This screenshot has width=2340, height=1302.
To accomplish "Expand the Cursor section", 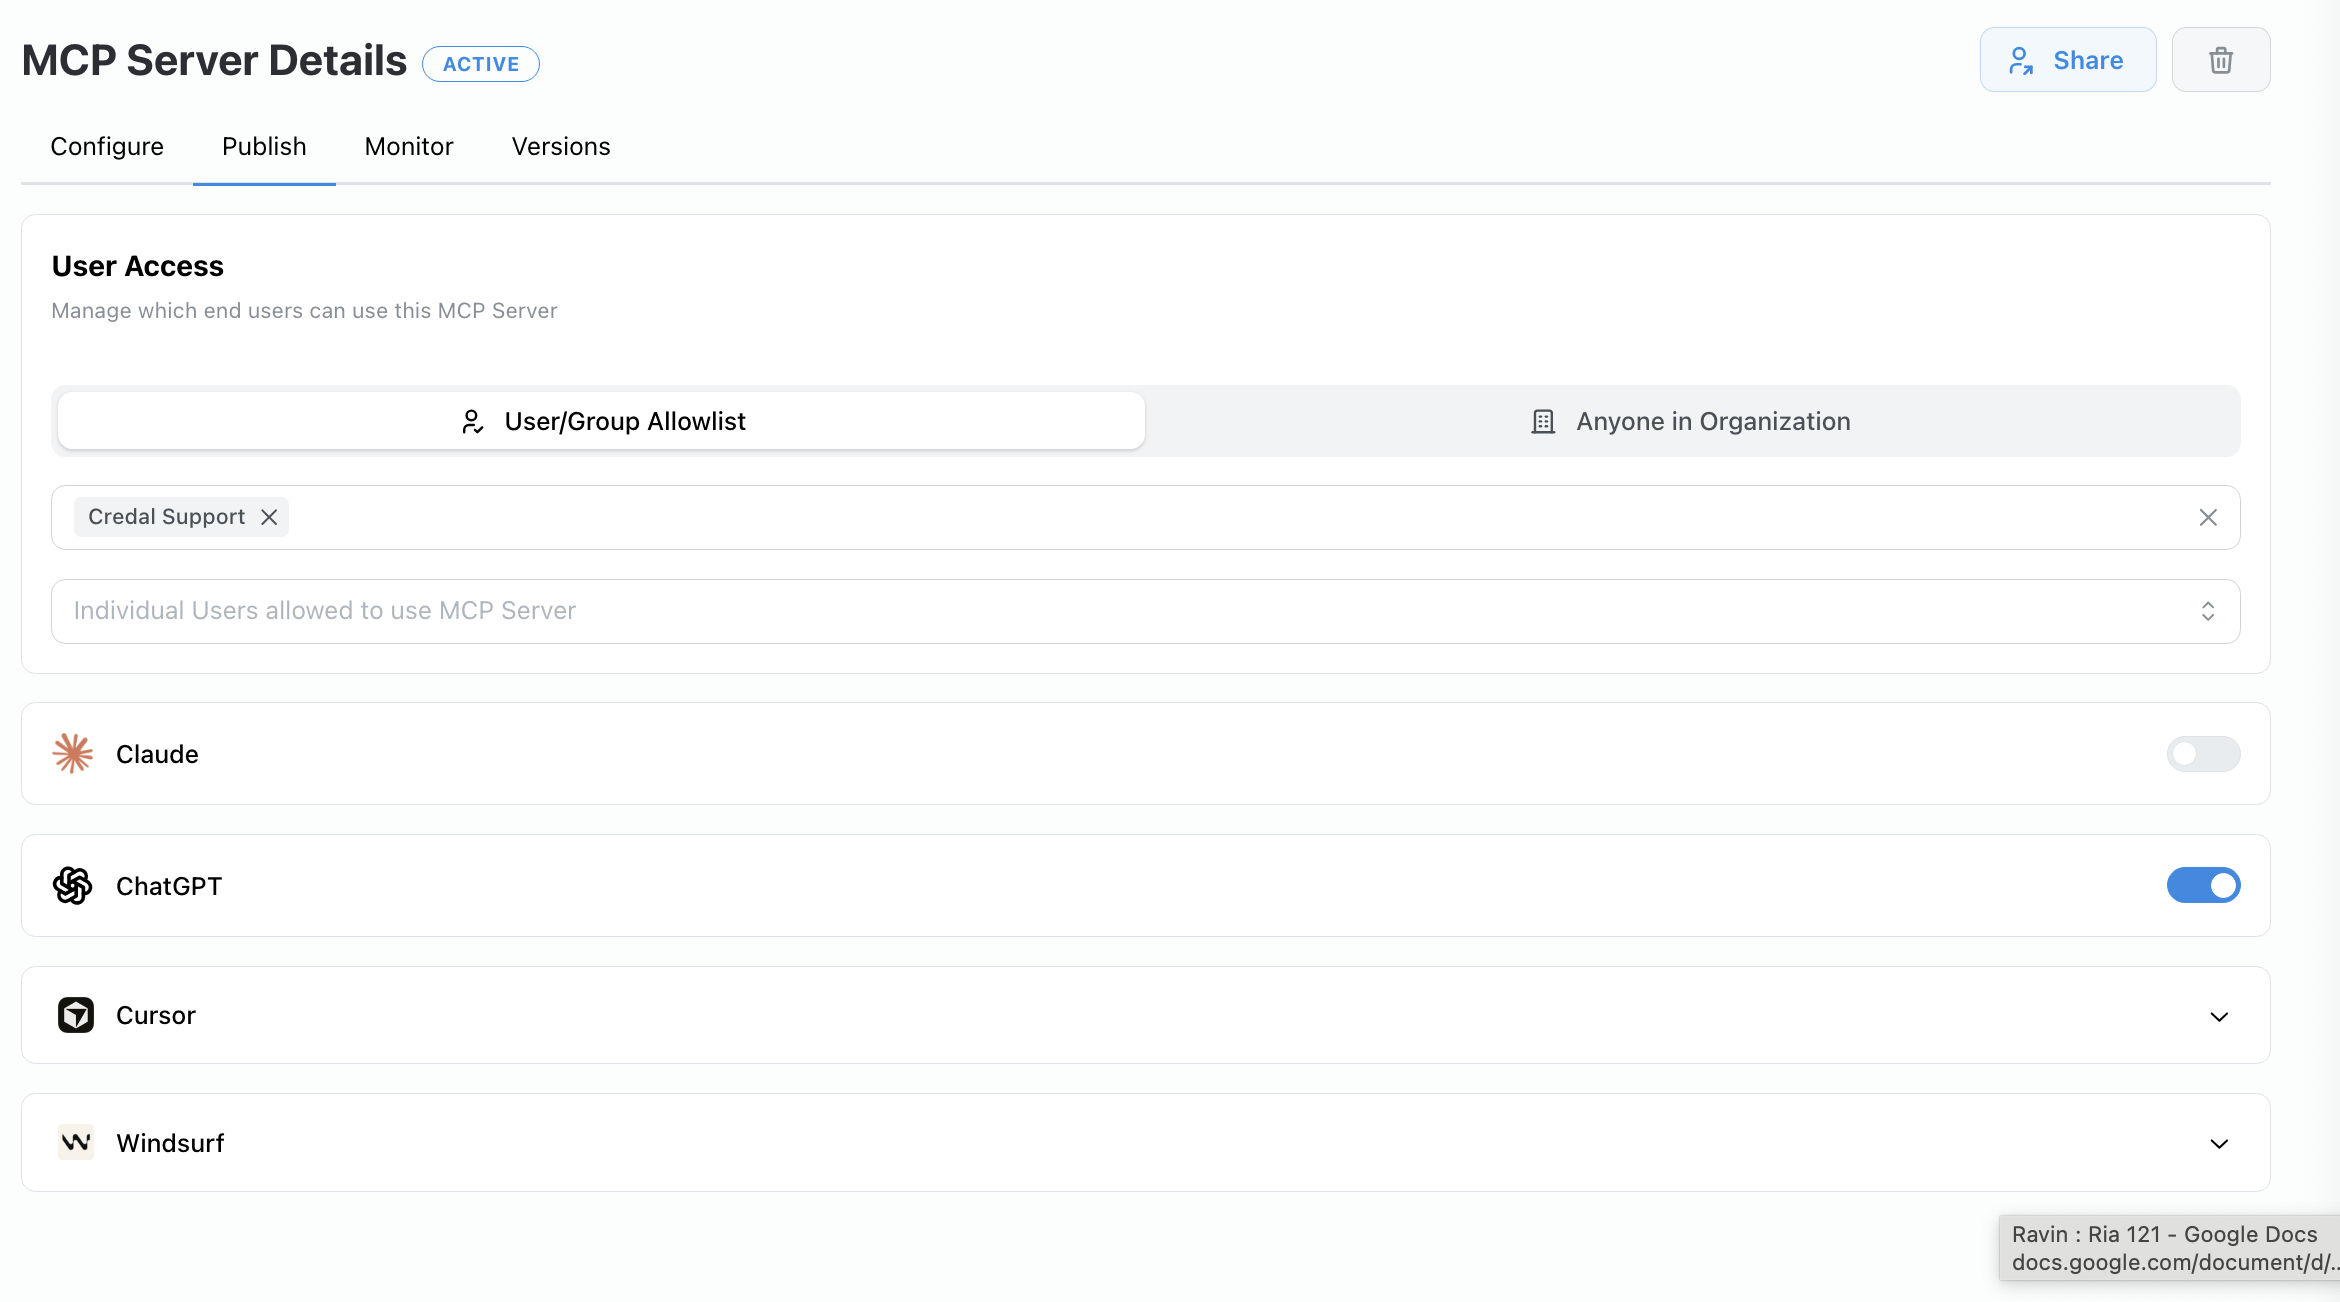I will 2220,1015.
